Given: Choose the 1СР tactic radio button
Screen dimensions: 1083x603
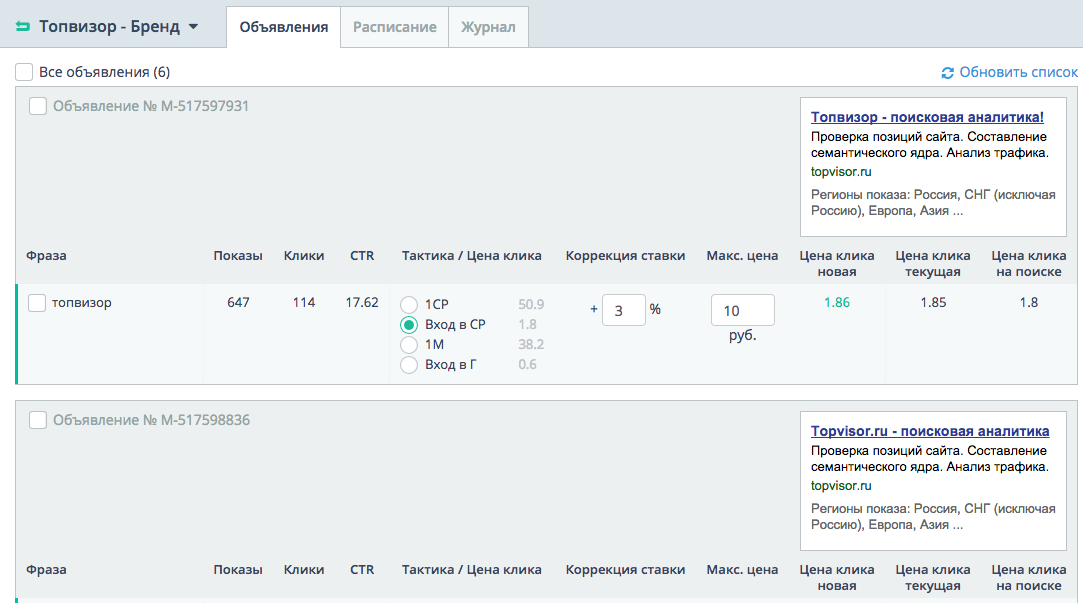Looking at the screenshot, I should 409,305.
